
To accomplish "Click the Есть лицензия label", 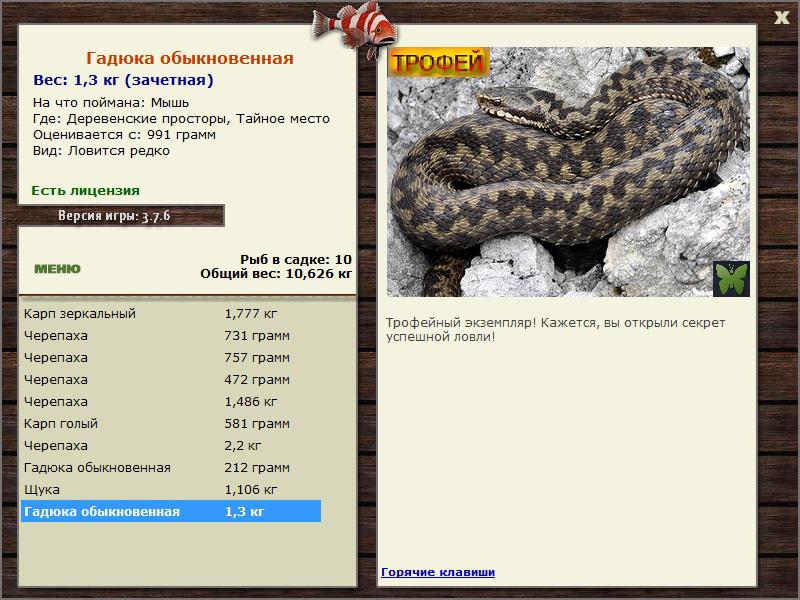I will 86,190.
